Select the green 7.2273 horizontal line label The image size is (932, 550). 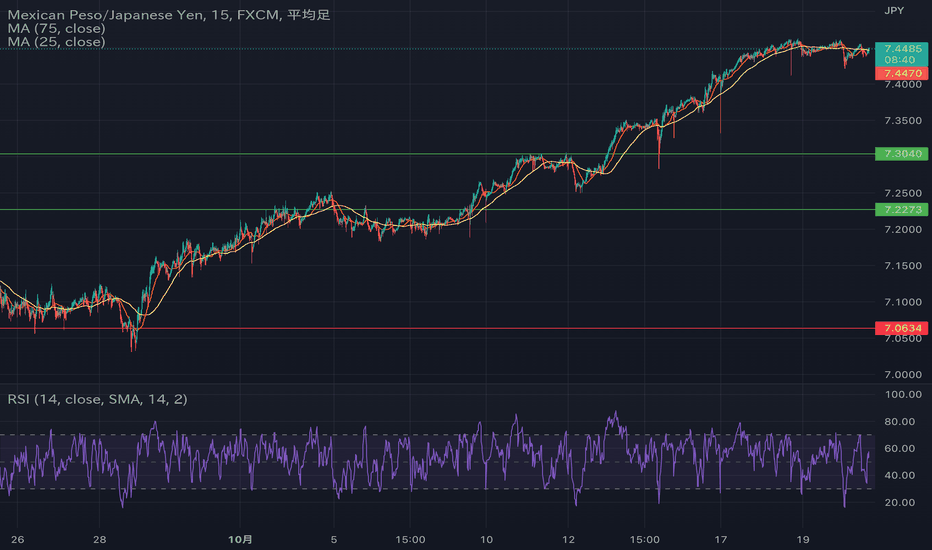click(x=902, y=209)
